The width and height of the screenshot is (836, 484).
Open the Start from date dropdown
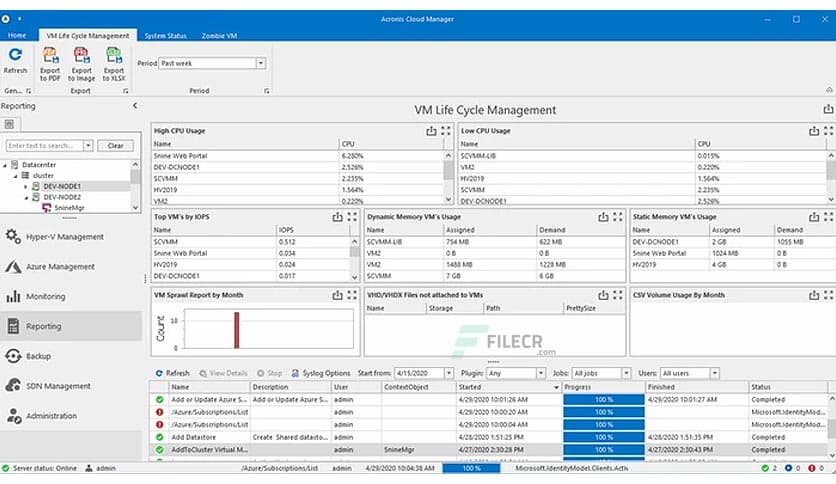(x=449, y=373)
